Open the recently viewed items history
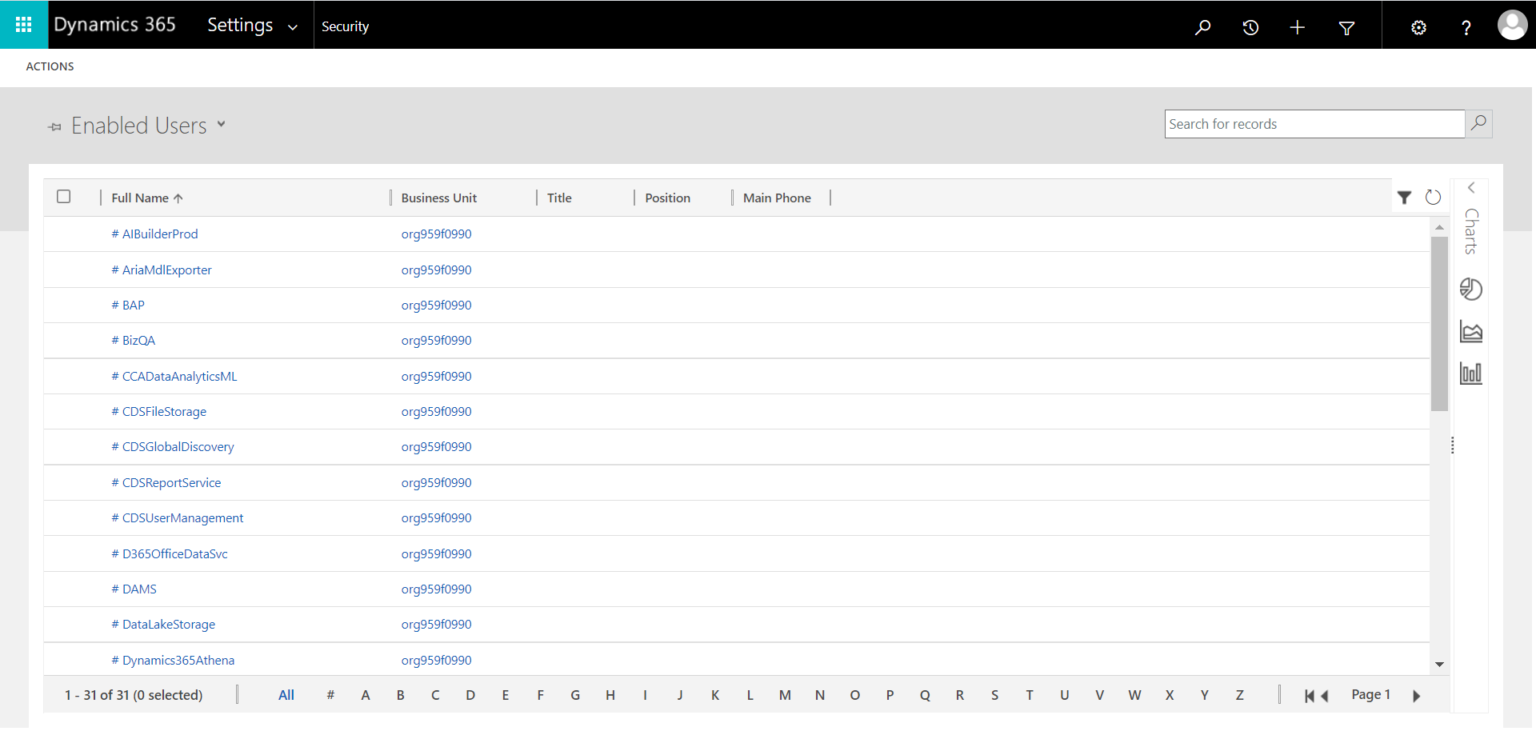Screen dimensions: 1536x731 pos(1249,25)
